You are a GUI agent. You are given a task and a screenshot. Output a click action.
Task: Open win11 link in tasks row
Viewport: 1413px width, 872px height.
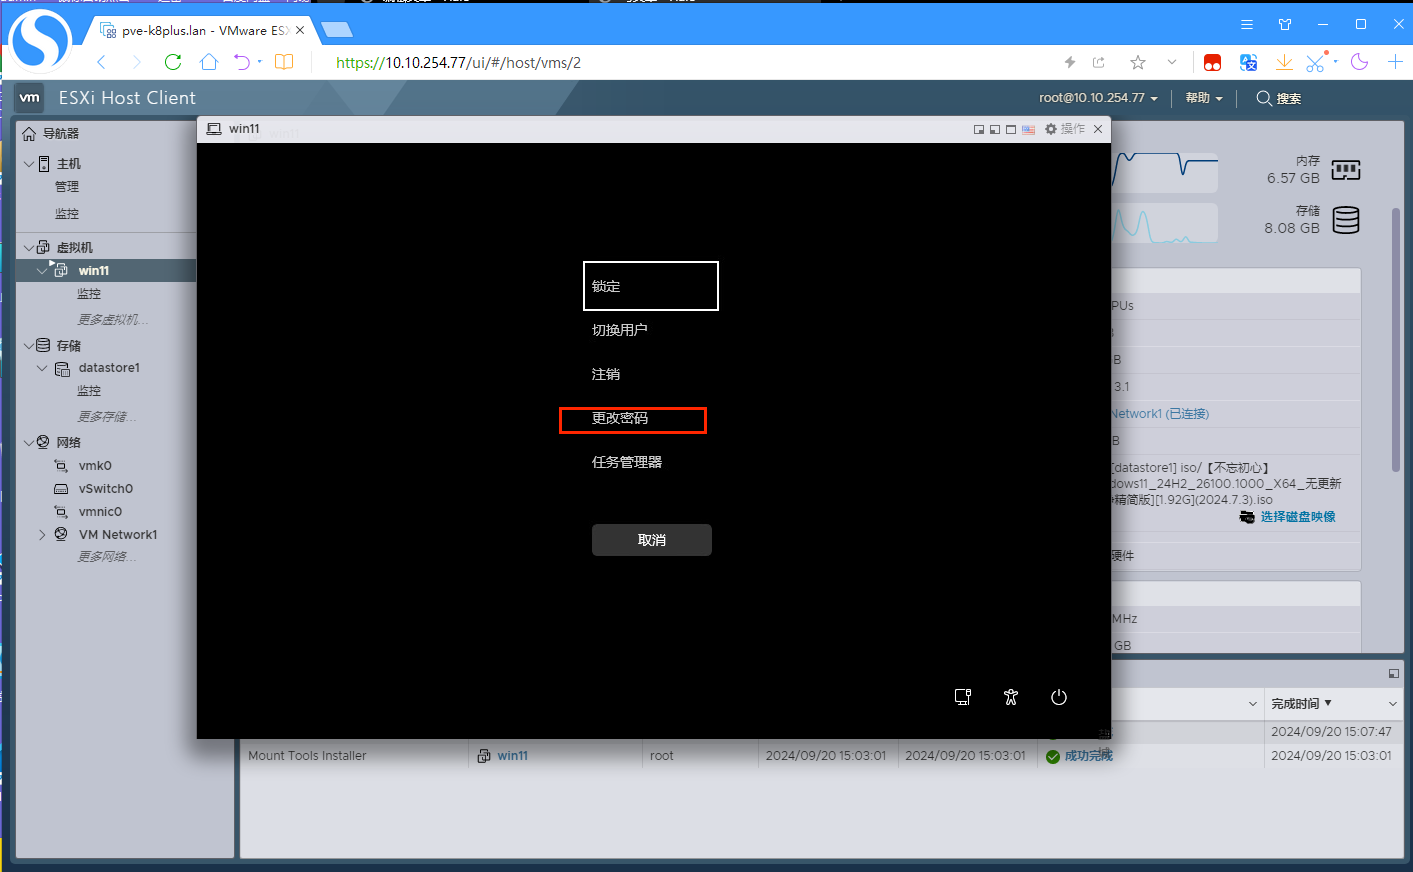point(513,756)
